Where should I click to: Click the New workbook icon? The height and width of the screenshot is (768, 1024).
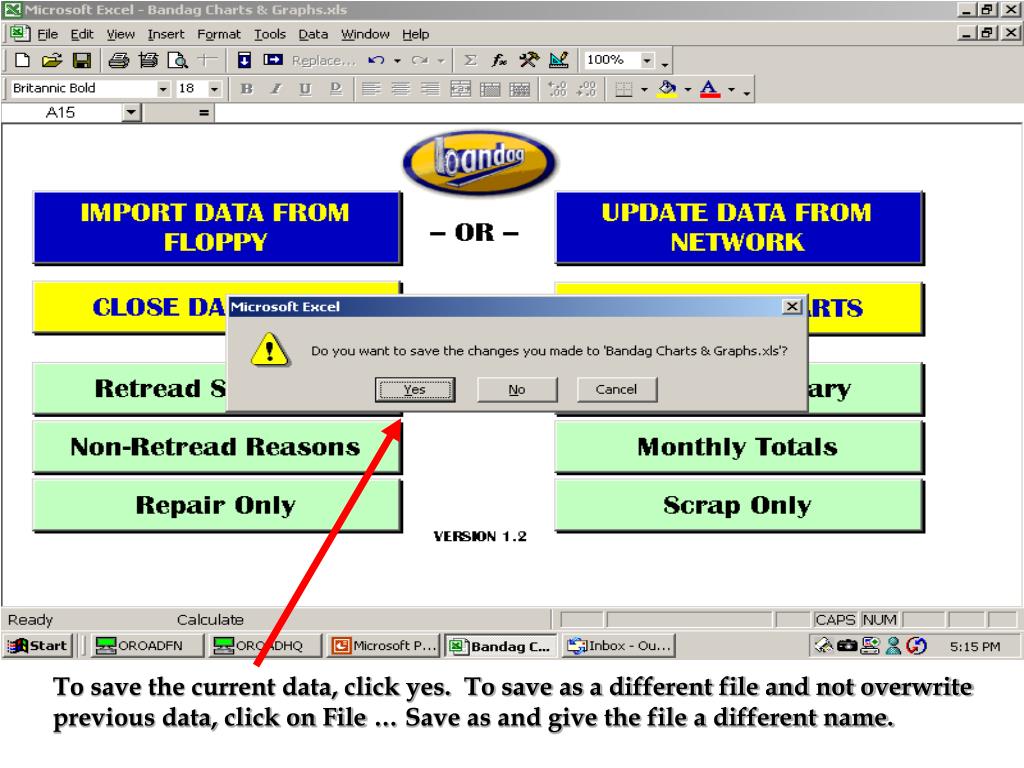pyautogui.click(x=22, y=60)
